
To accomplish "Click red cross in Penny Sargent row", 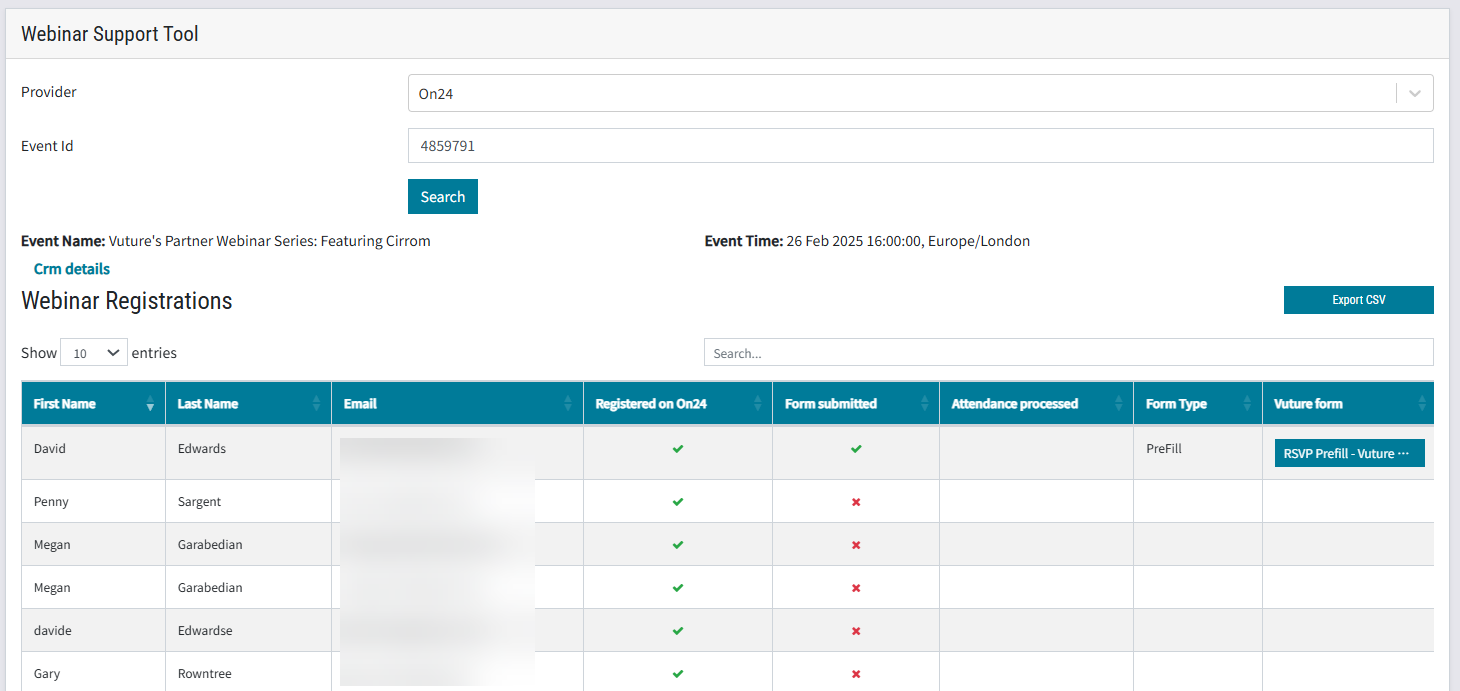I will click(x=856, y=502).
